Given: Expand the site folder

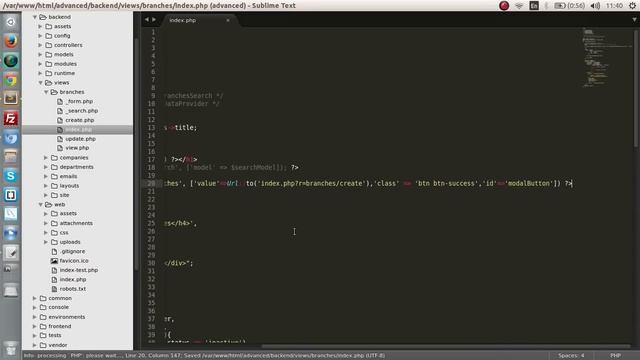Looking at the screenshot, I should point(46,195).
